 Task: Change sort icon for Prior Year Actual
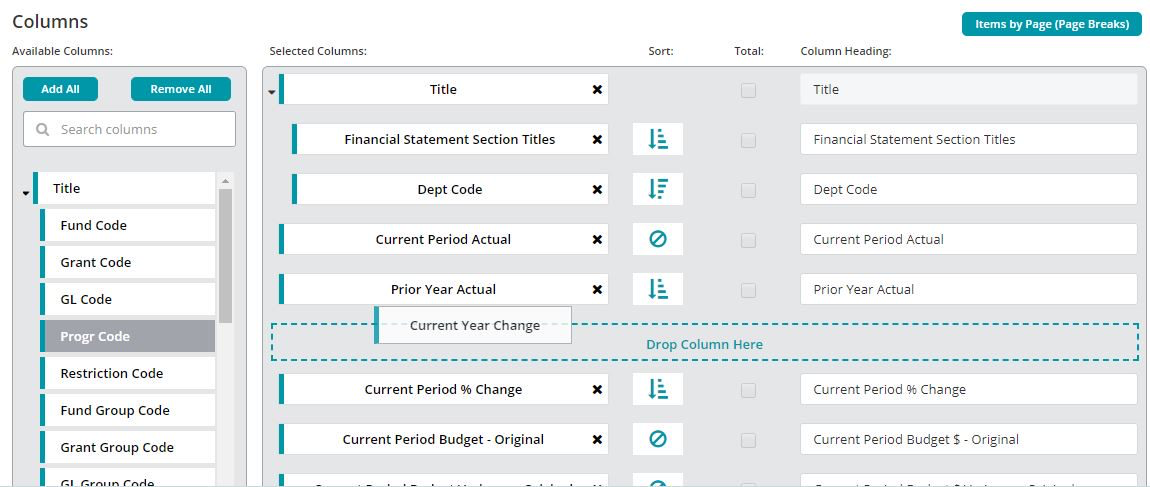point(658,290)
